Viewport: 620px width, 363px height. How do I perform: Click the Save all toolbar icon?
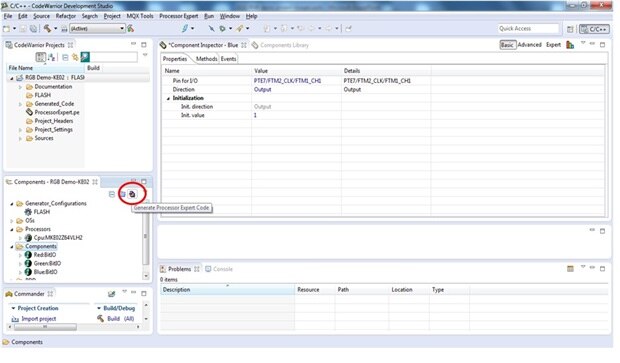tap(34, 29)
